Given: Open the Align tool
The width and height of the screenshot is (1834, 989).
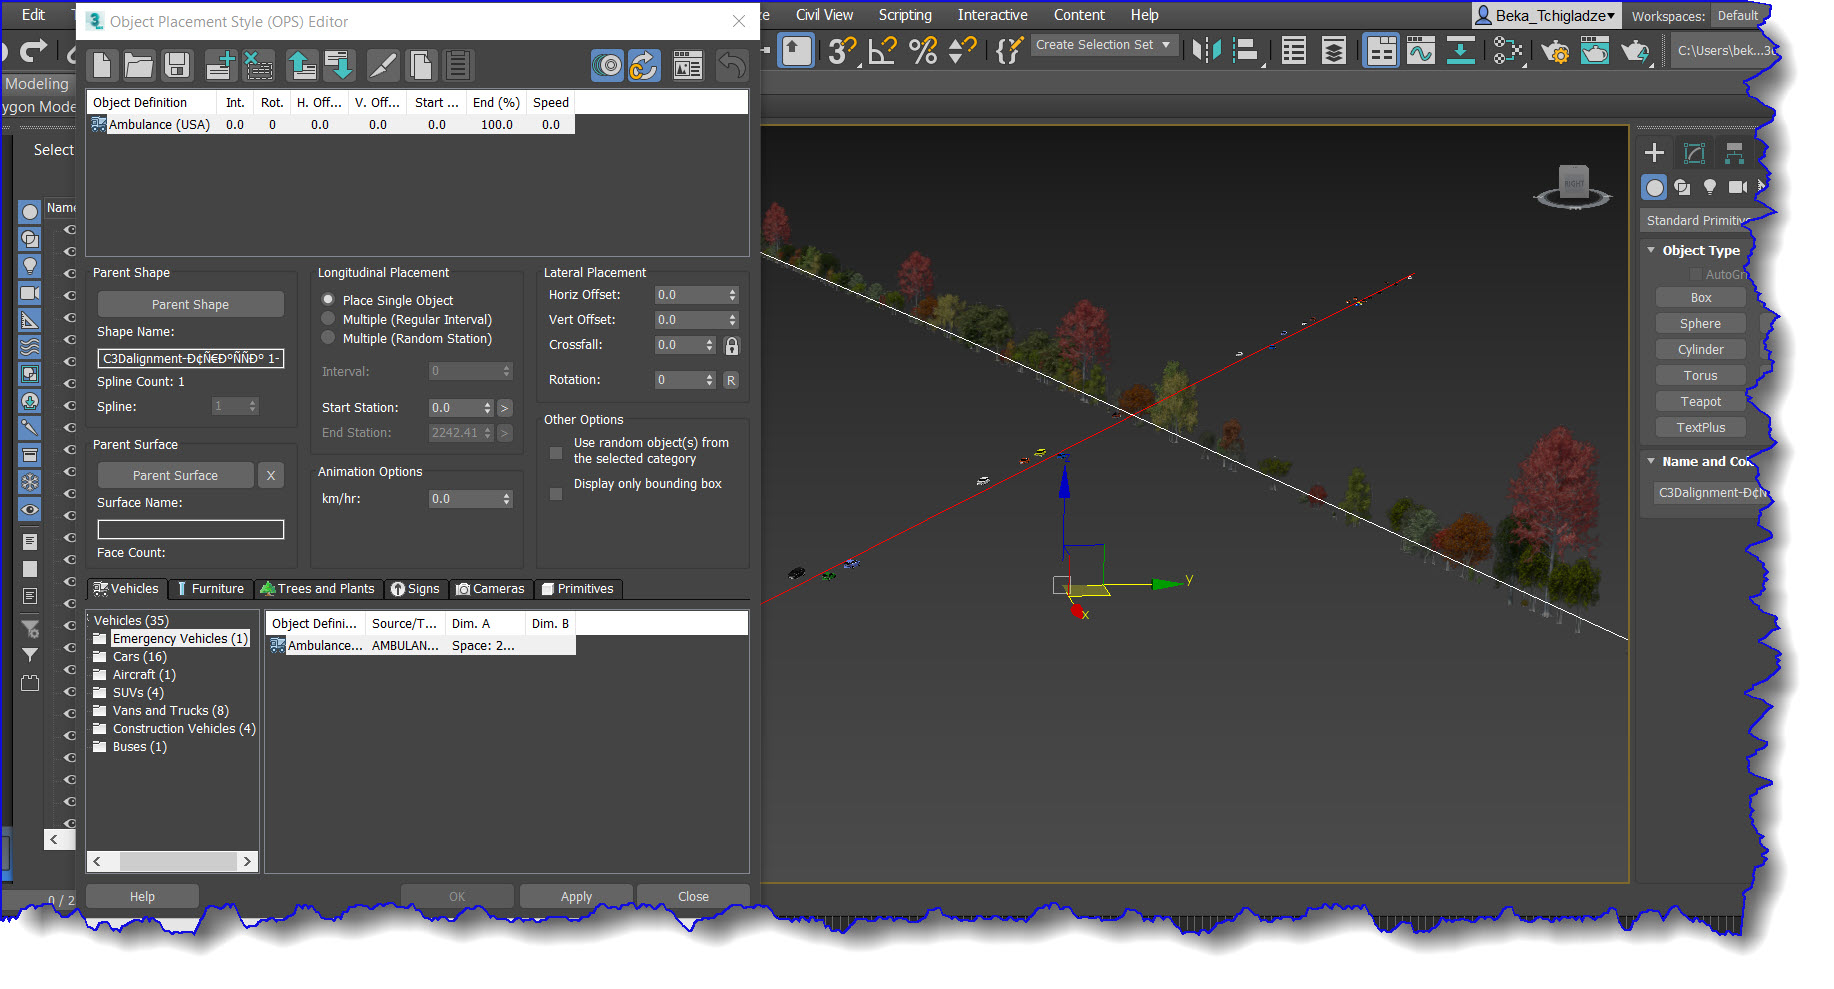Looking at the screenshot, I should tap(1246, 50).
